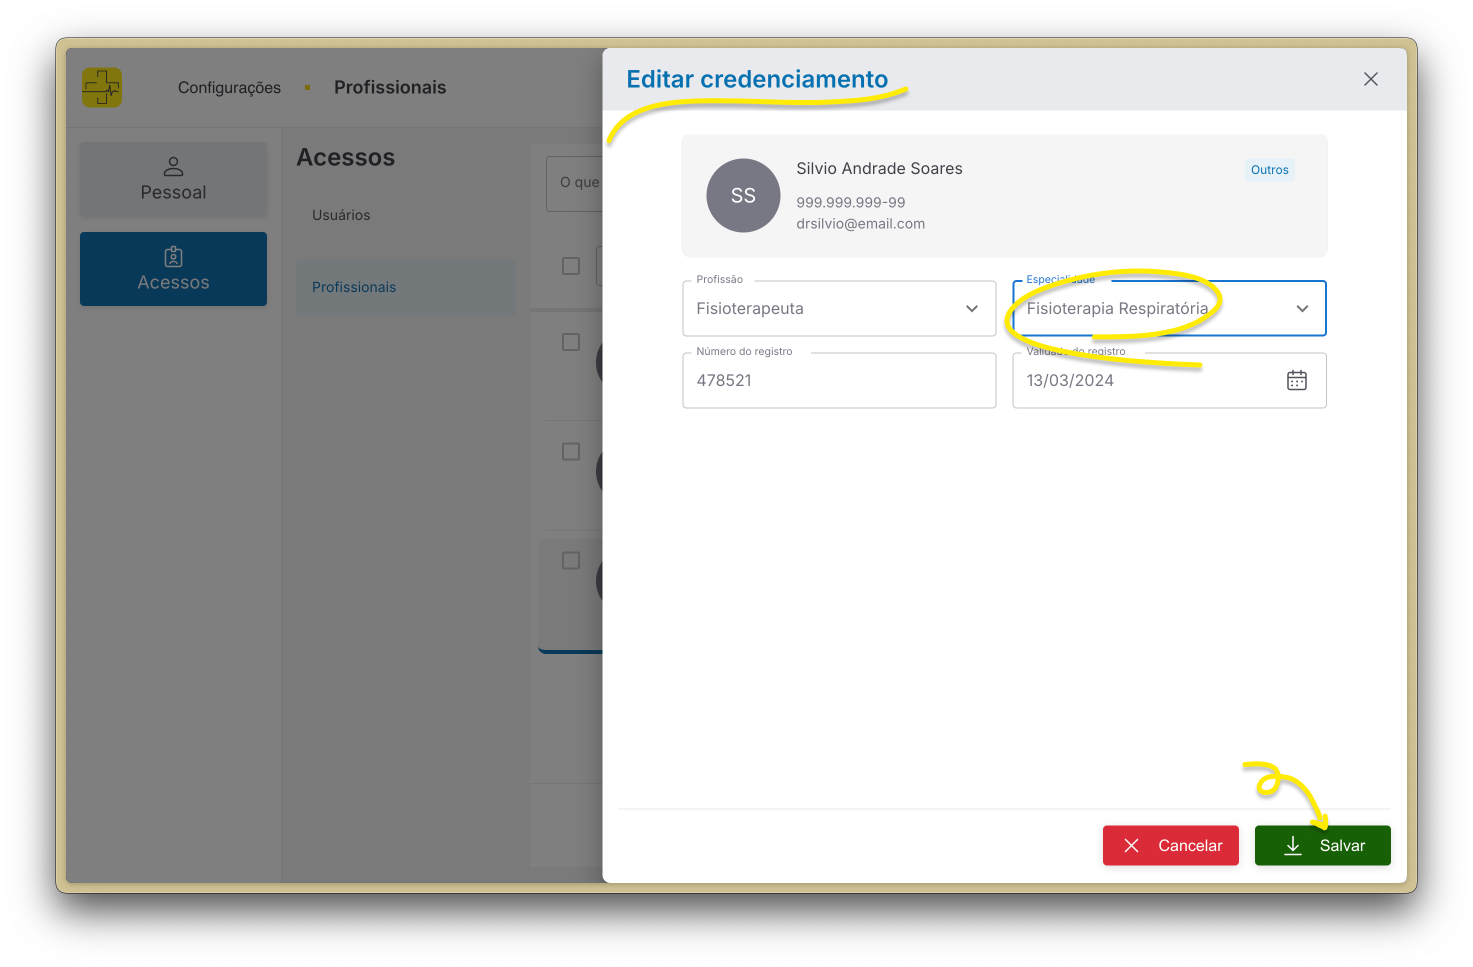Click the badge icon above Acessos
Viewport: 1473px width, 967px height.
pyautogui.click(x=173, y=257)
